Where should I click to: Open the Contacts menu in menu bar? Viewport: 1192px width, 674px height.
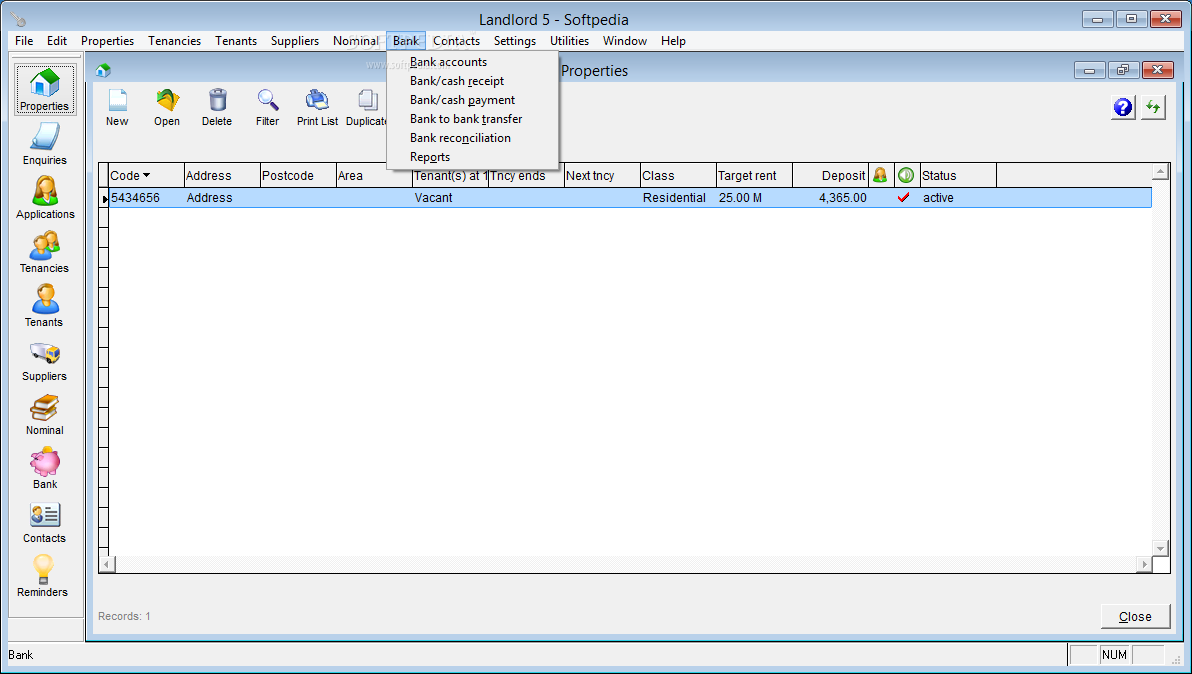pos(456,41)
